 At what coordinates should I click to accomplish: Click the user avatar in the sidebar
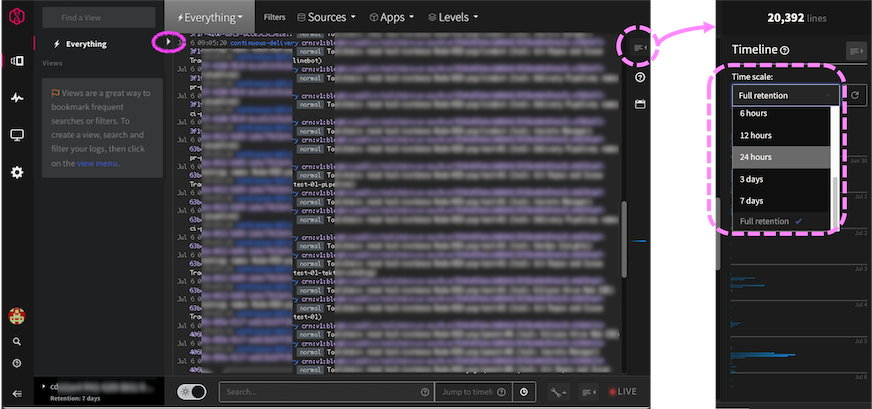click(x=17, y=317)
